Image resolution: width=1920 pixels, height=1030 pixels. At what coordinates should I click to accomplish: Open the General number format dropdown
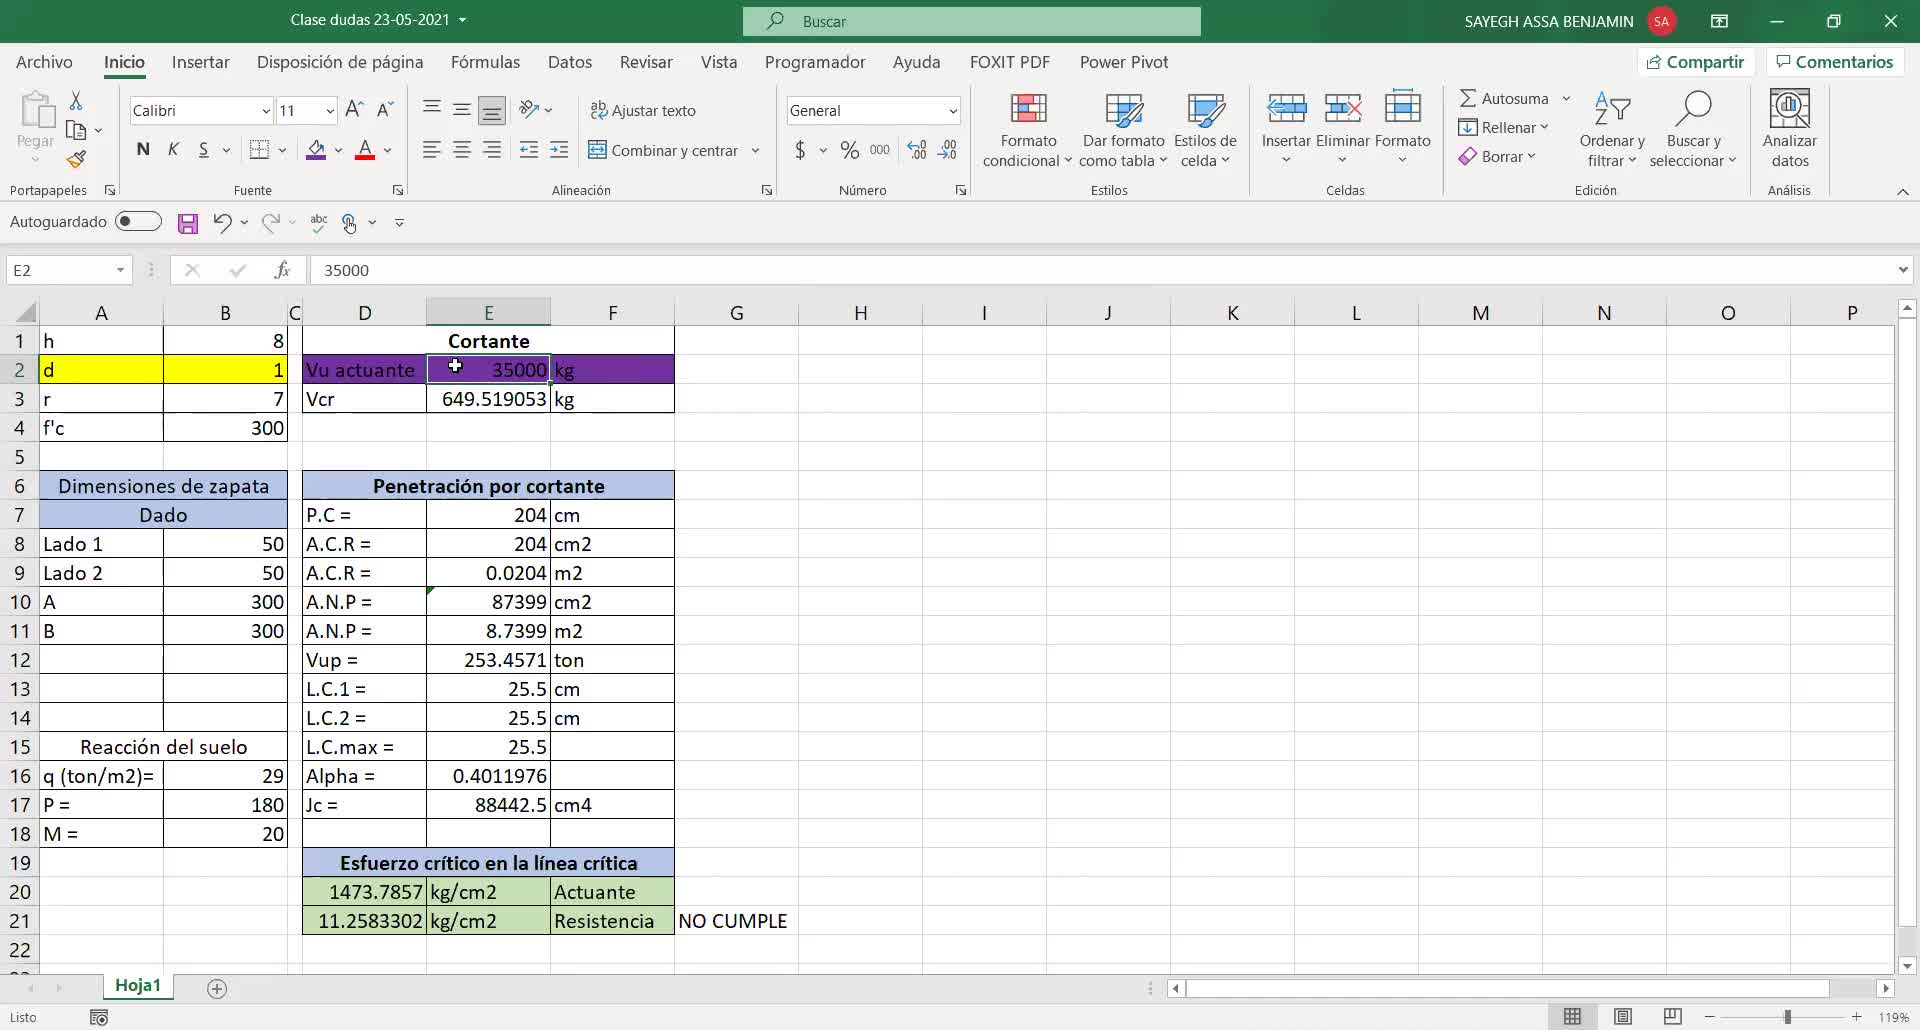(x=952, y=111)
